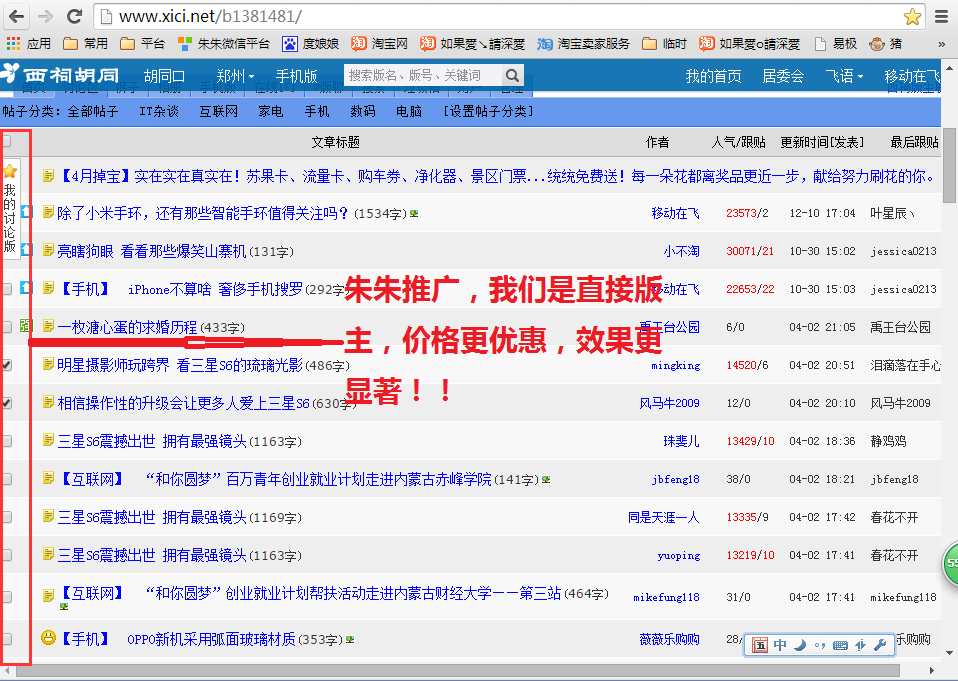
Task: Click the star icon above 我的讨论版
Action: point(10,171)
